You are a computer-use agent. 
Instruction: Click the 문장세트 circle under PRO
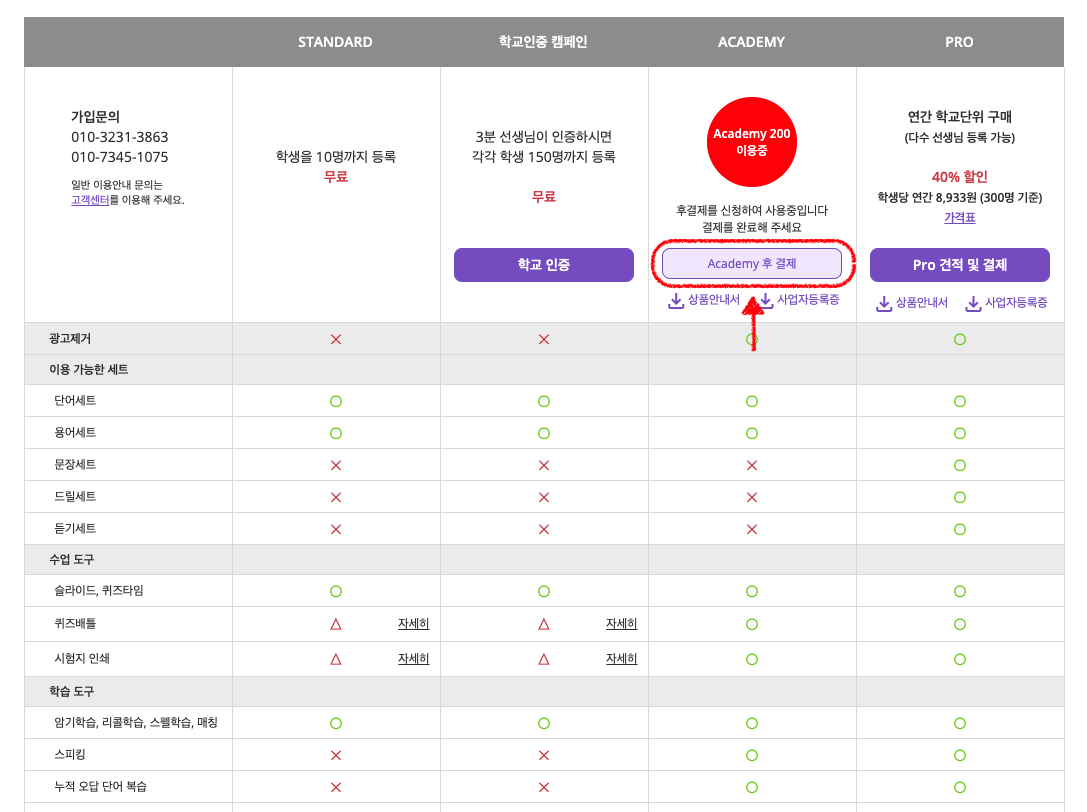pos(959,465)
